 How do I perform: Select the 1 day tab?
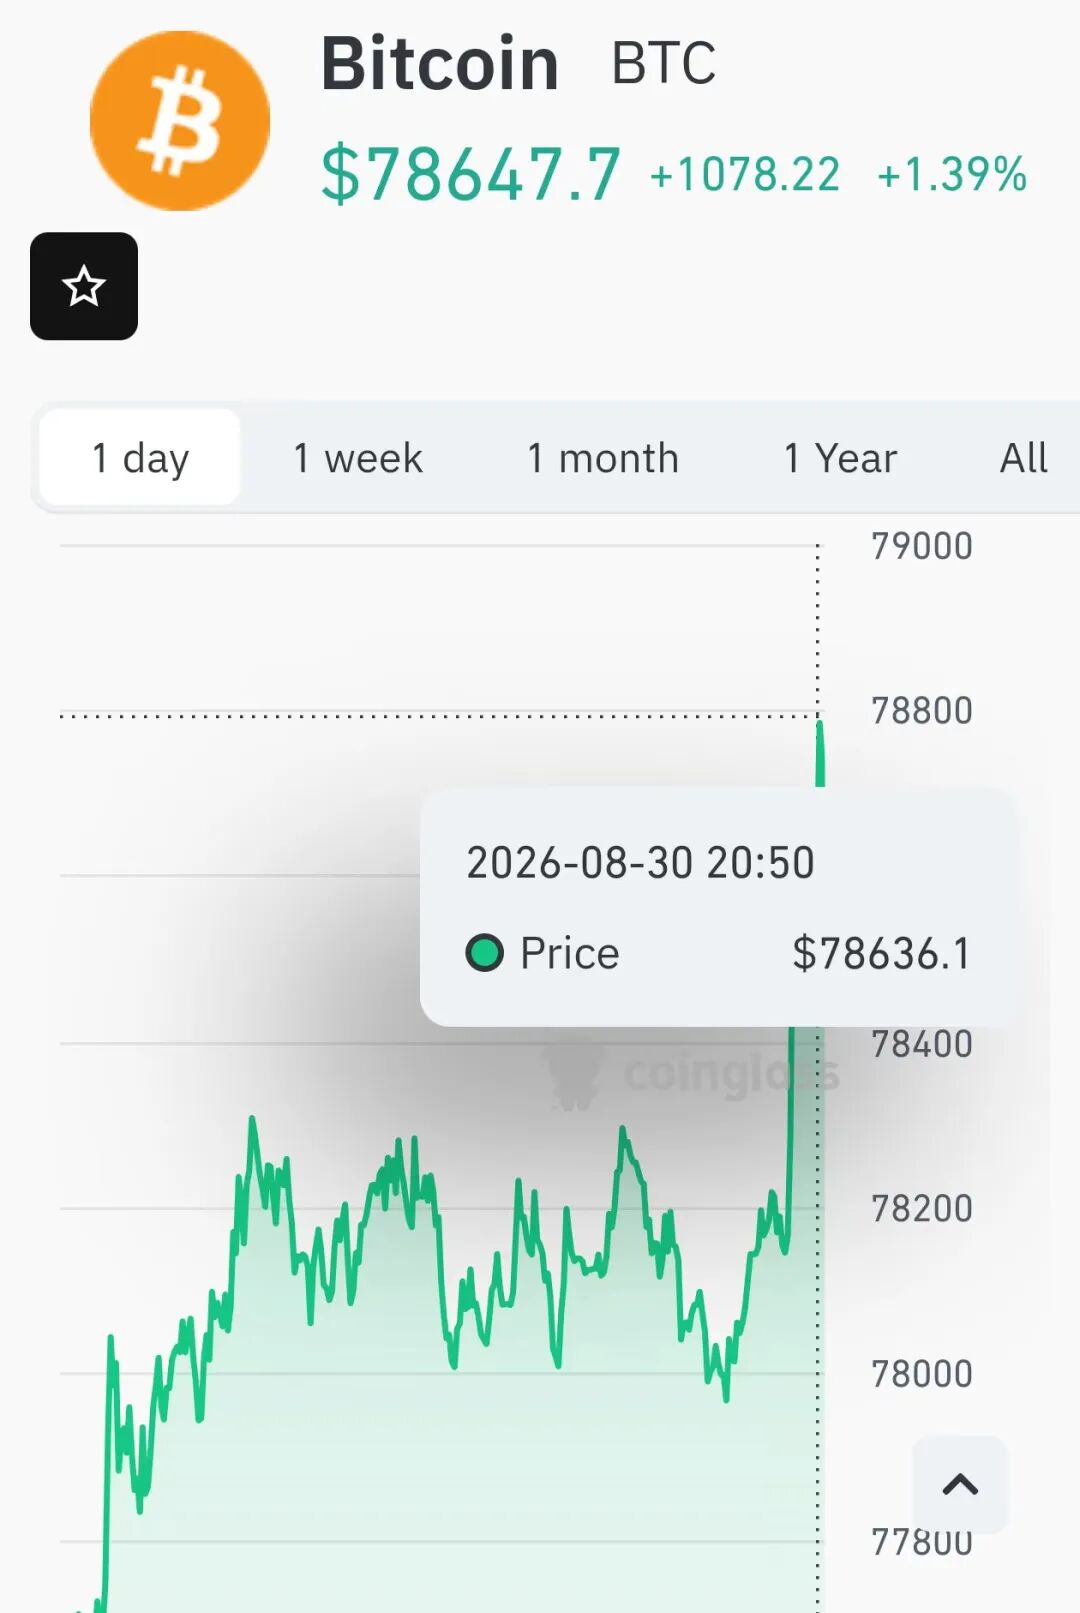click(x=140, y=458)
